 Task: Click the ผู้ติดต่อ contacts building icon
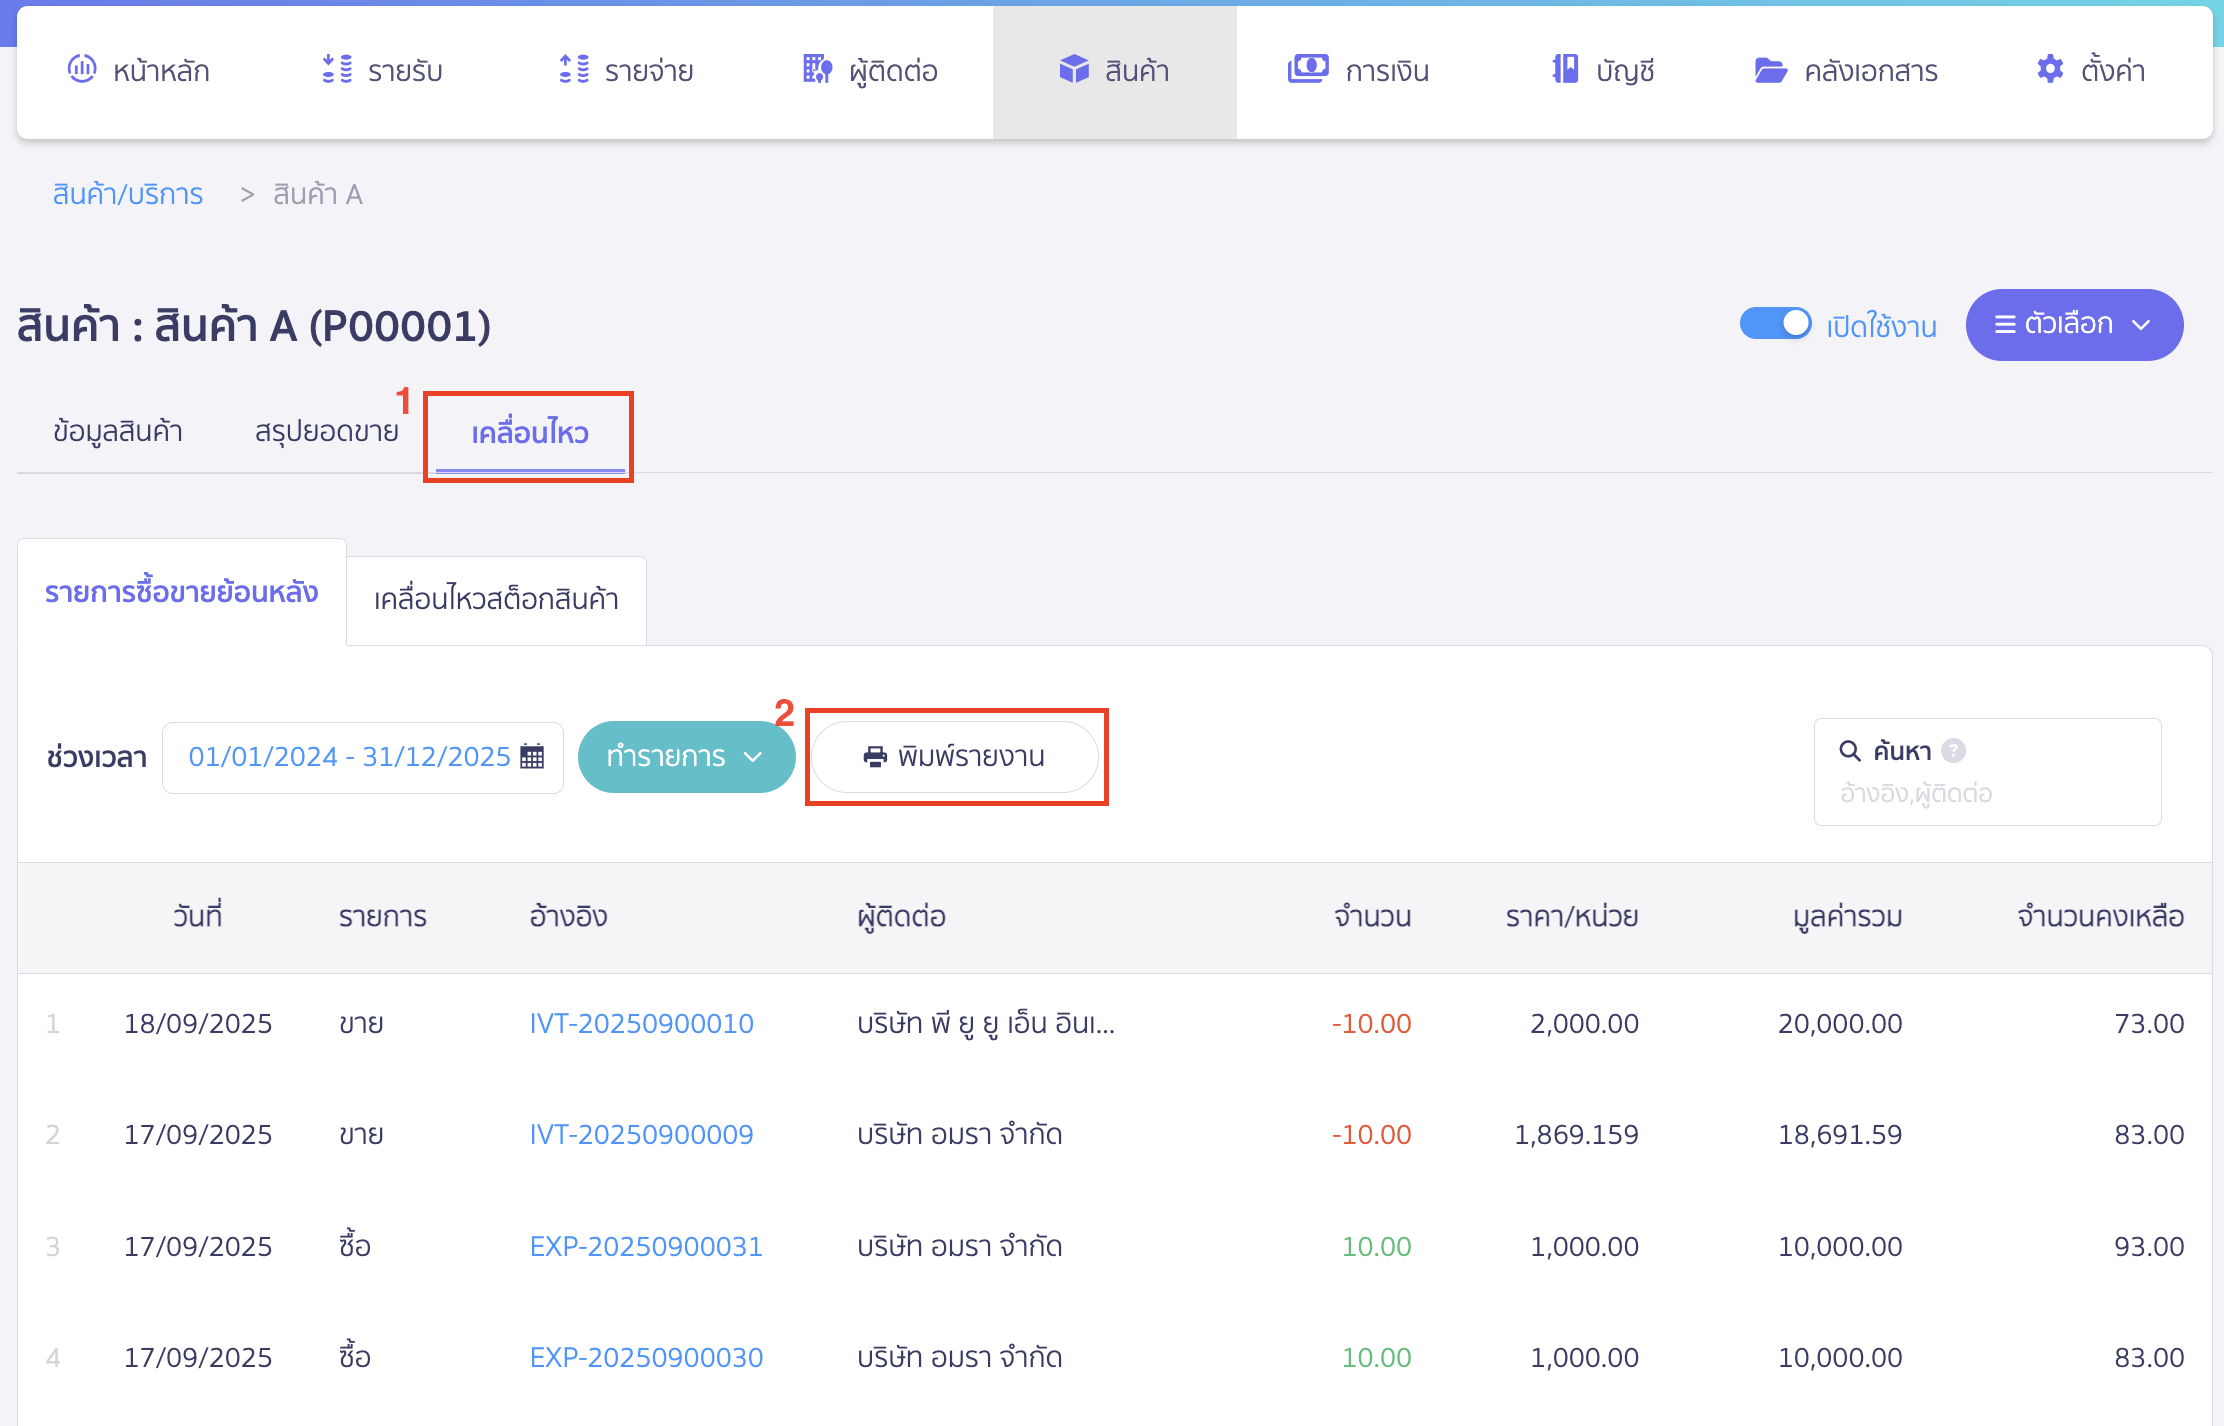pos(817,69)
